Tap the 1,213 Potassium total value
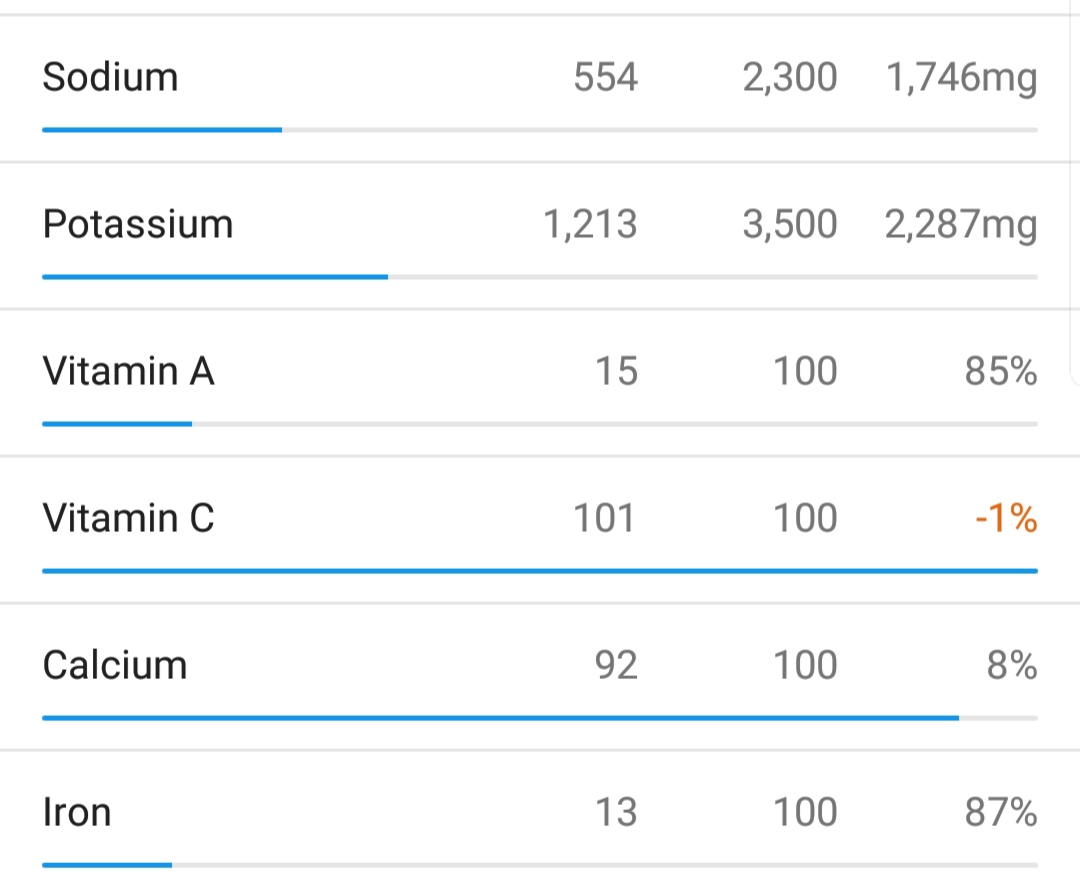This screenshot has width=1080, height=894. 590,224
